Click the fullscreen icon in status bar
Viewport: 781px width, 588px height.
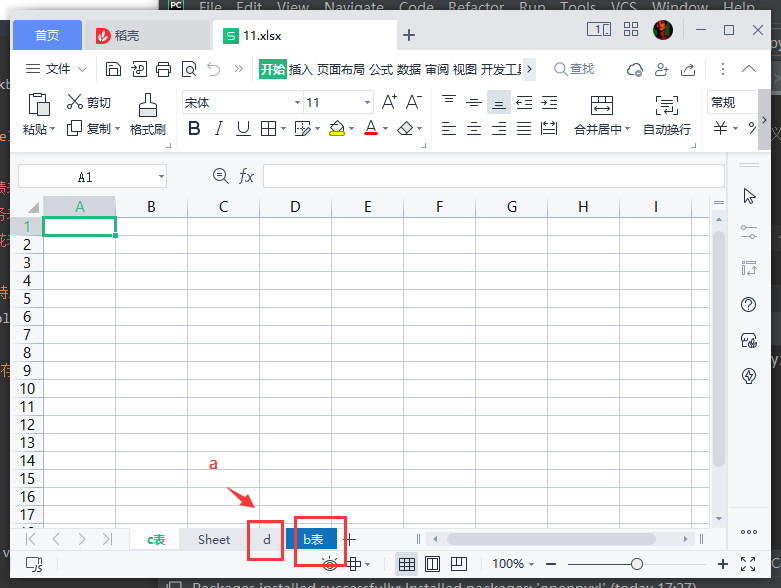pos(748,564)
